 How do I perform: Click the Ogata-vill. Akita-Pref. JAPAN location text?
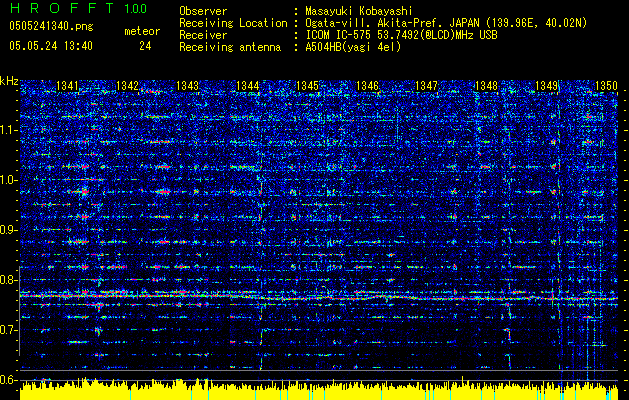tap(446, 23)
